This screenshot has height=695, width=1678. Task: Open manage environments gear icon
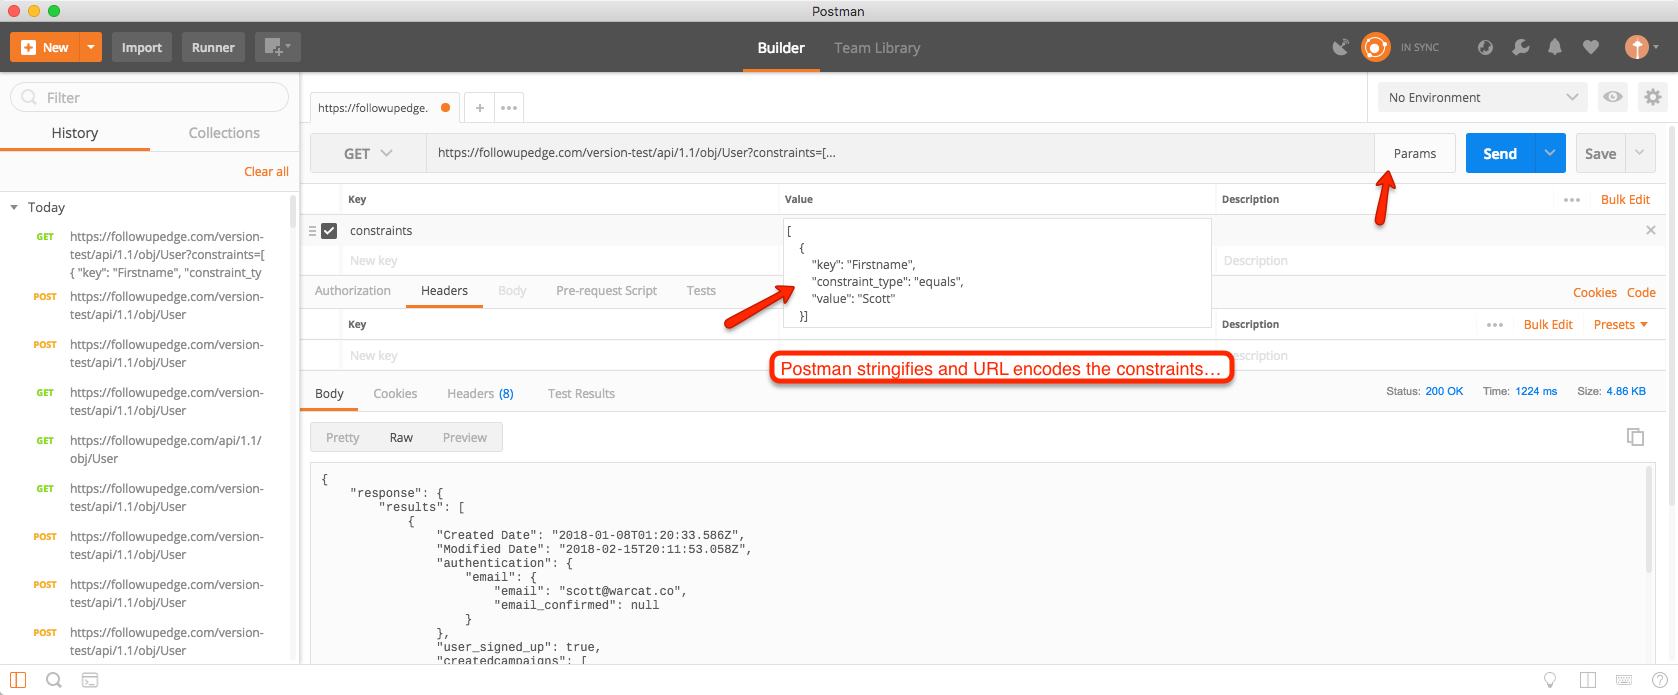pos(1653,97)
